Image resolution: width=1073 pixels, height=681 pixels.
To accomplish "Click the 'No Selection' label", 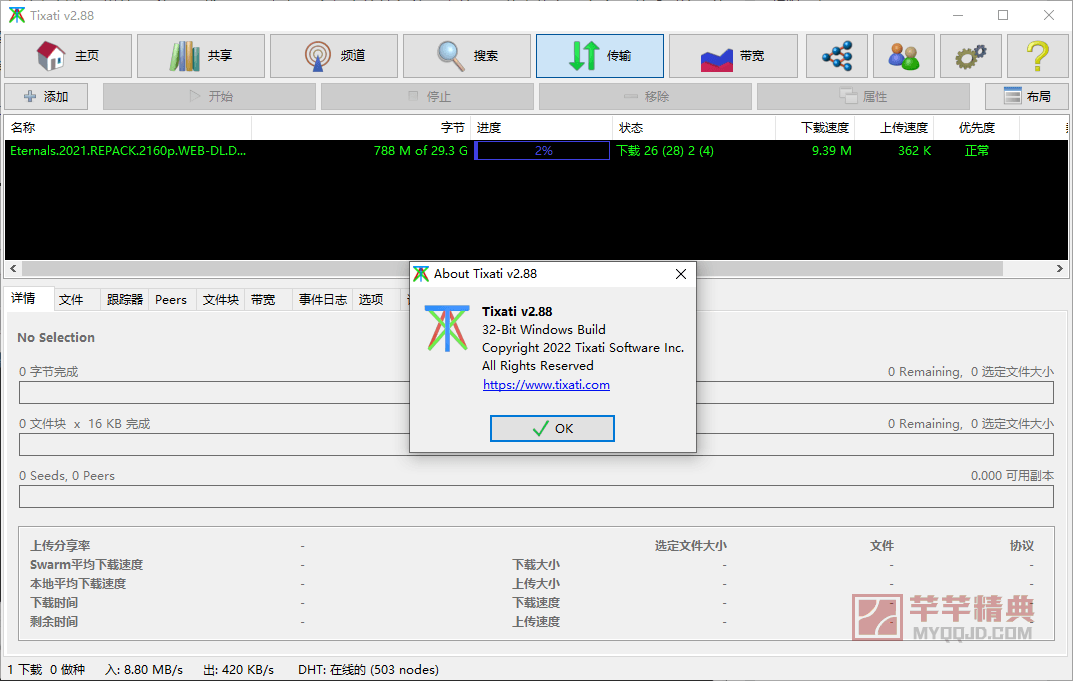I will tap(56, 337).
